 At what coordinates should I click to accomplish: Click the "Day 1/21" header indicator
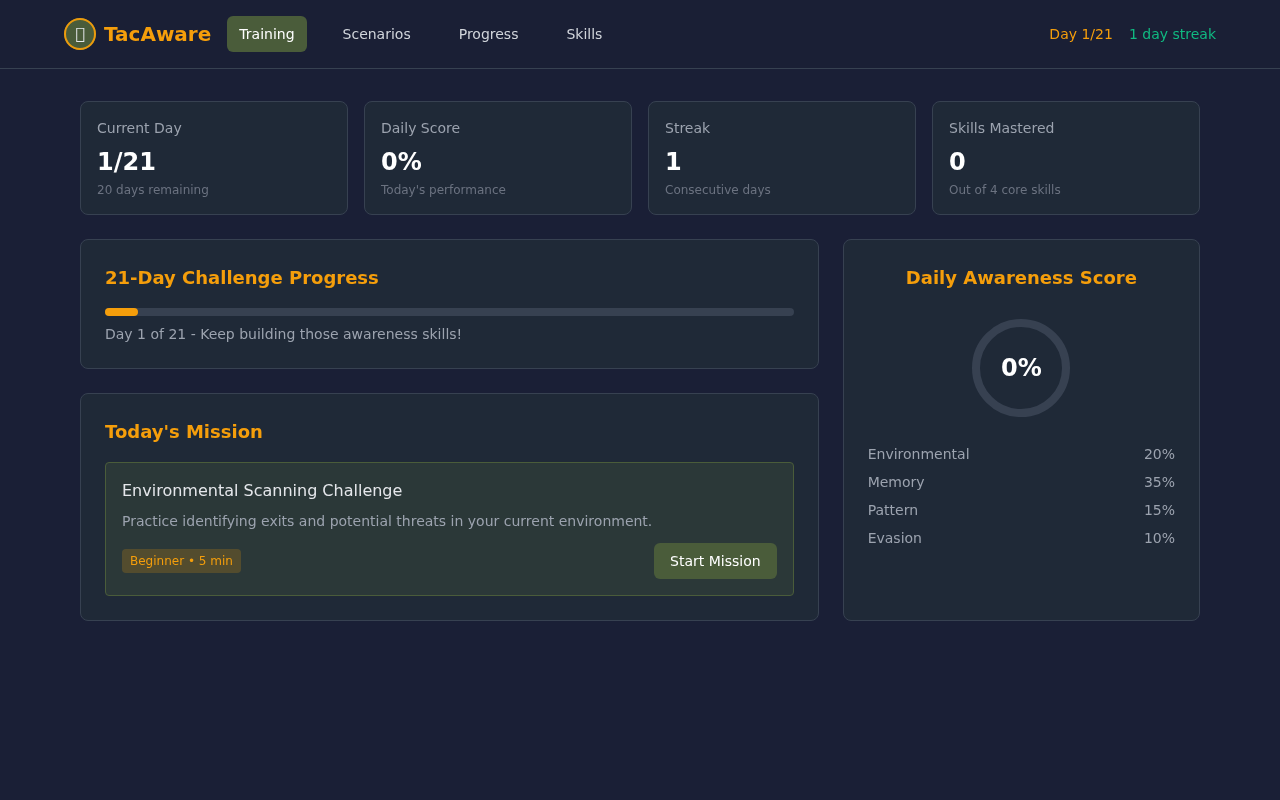point(1081,33)
